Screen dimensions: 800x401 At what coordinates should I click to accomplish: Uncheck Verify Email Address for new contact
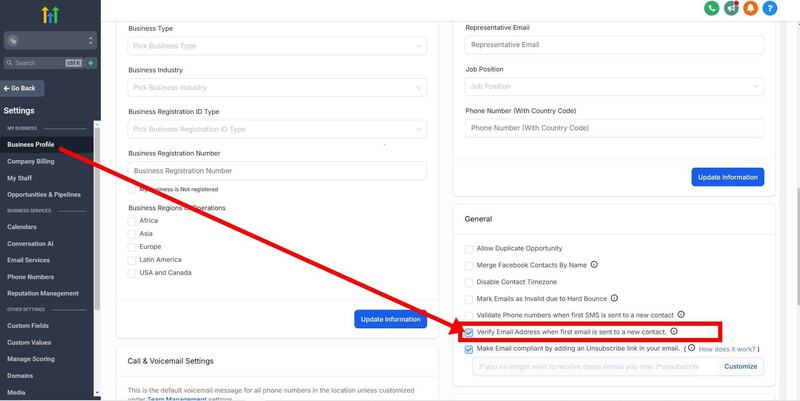pyautogui.click(x=468, y=333)
